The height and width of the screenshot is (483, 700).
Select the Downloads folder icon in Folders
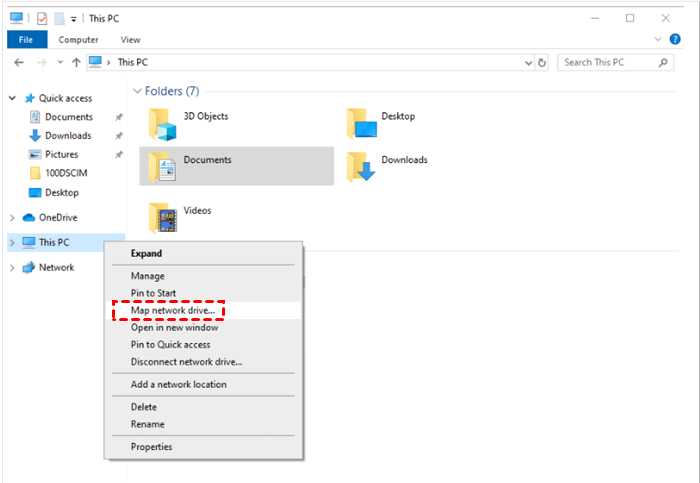coord(361,167)
